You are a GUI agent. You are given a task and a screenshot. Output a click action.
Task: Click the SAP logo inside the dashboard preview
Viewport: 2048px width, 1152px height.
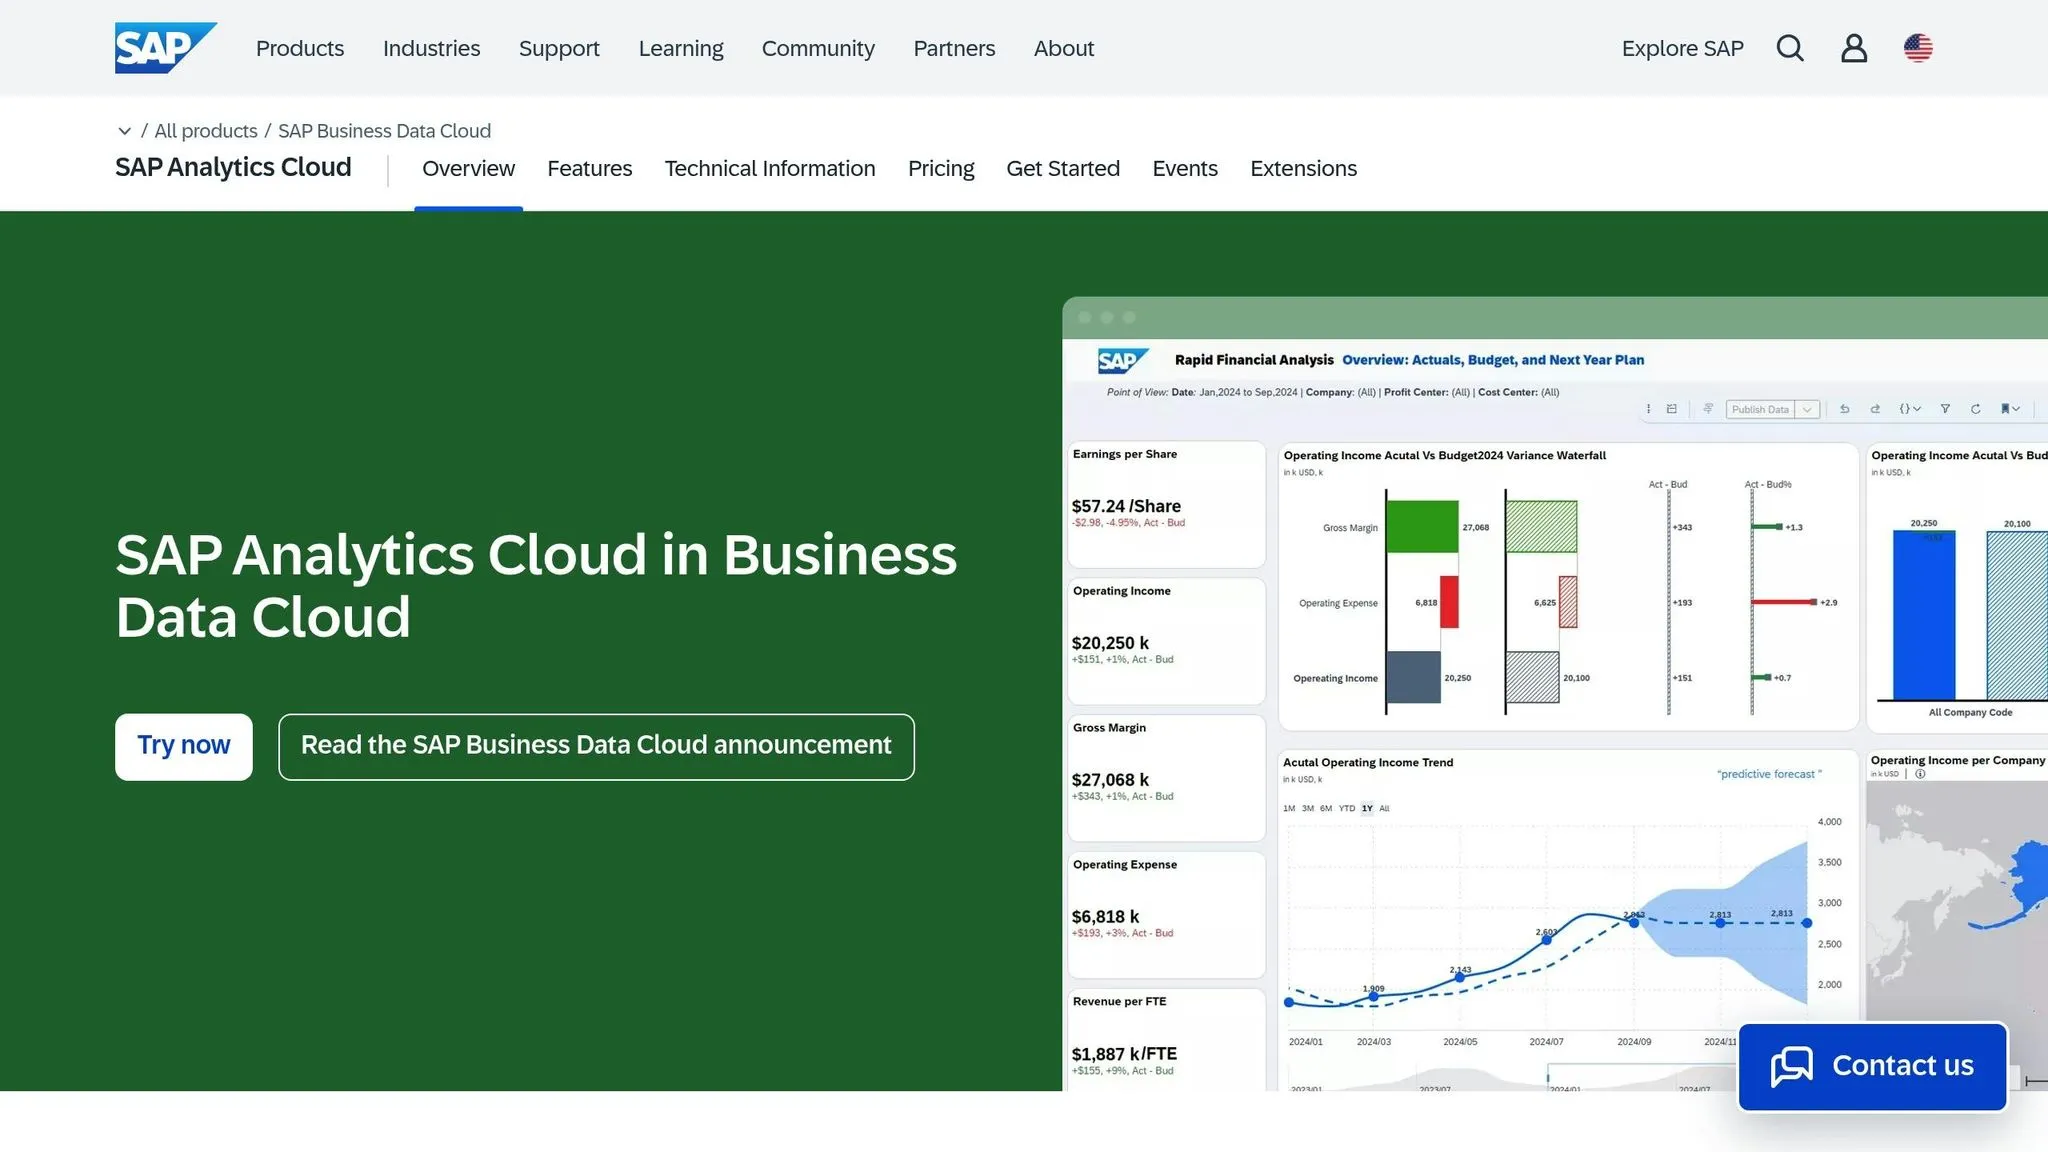coord(1122,360)
